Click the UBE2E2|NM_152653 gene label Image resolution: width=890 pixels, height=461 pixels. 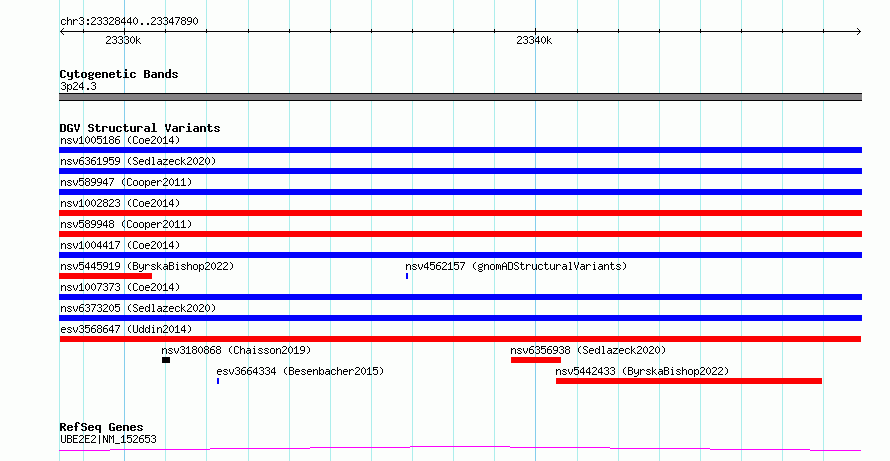108,439
